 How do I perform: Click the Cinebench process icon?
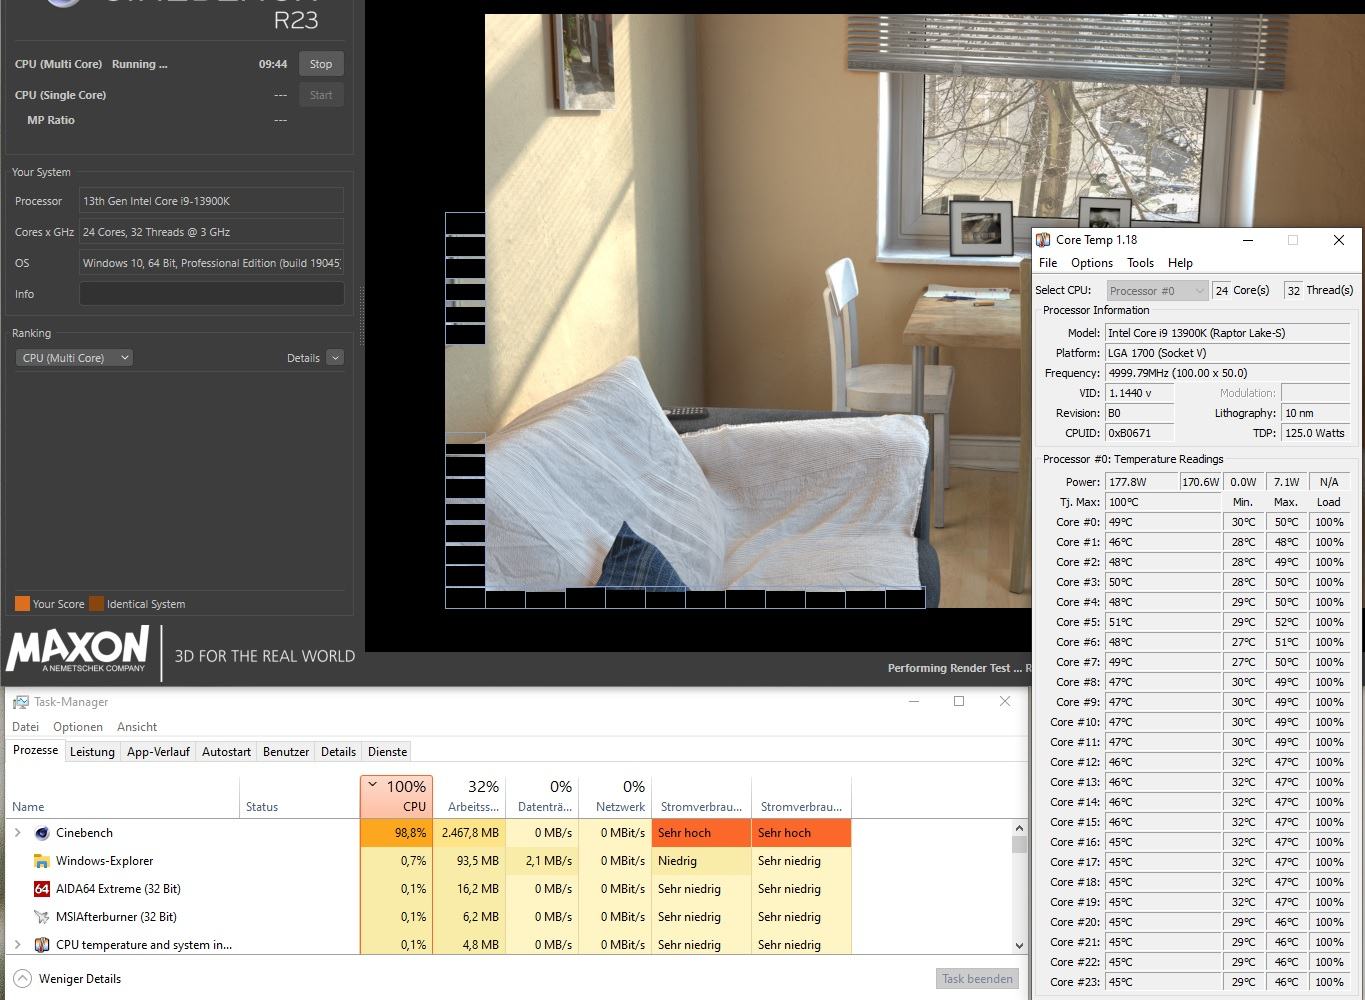tap(42, 833)
